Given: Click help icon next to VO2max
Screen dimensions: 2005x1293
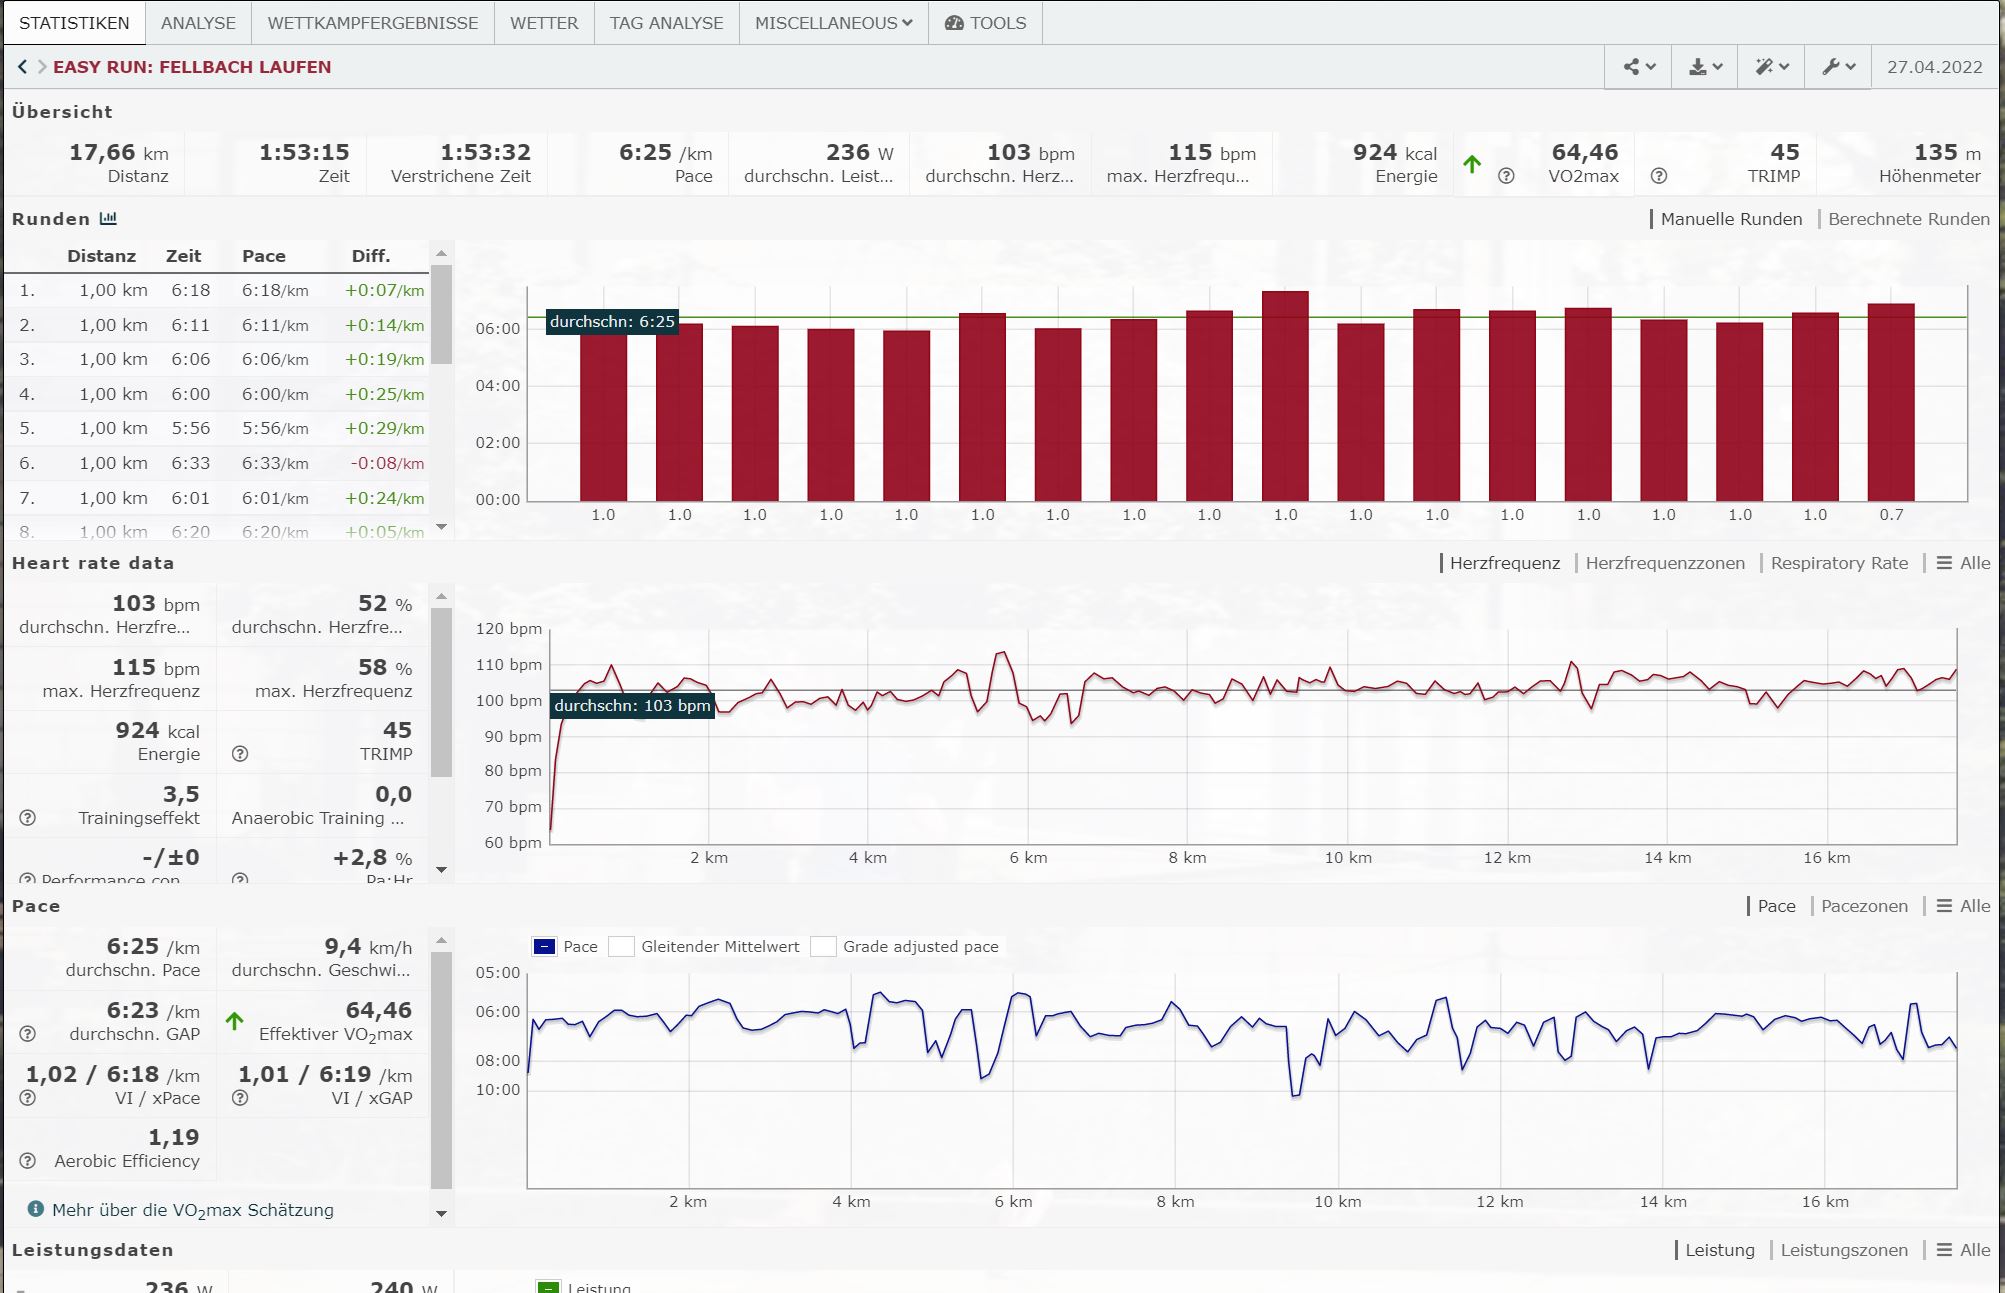Looking at the screenshot, I should coord(1506,176).
